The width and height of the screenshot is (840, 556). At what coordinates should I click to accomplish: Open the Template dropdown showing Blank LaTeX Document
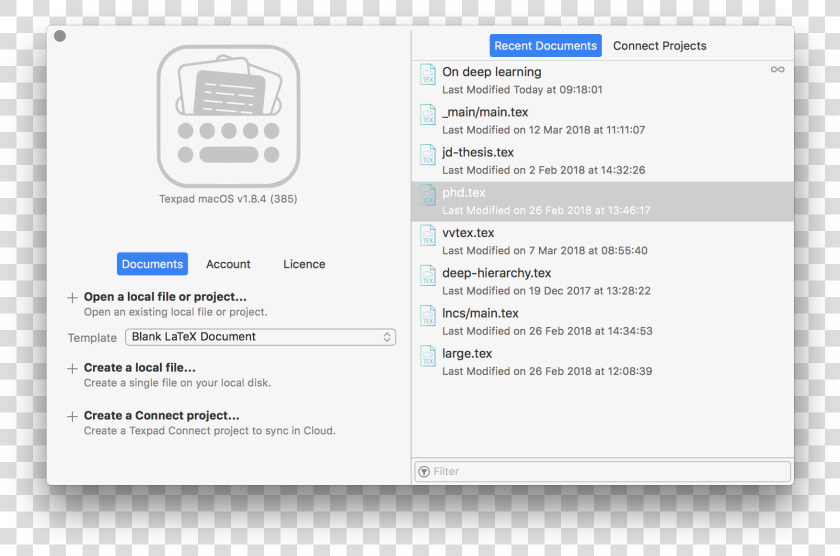(260, 337)
